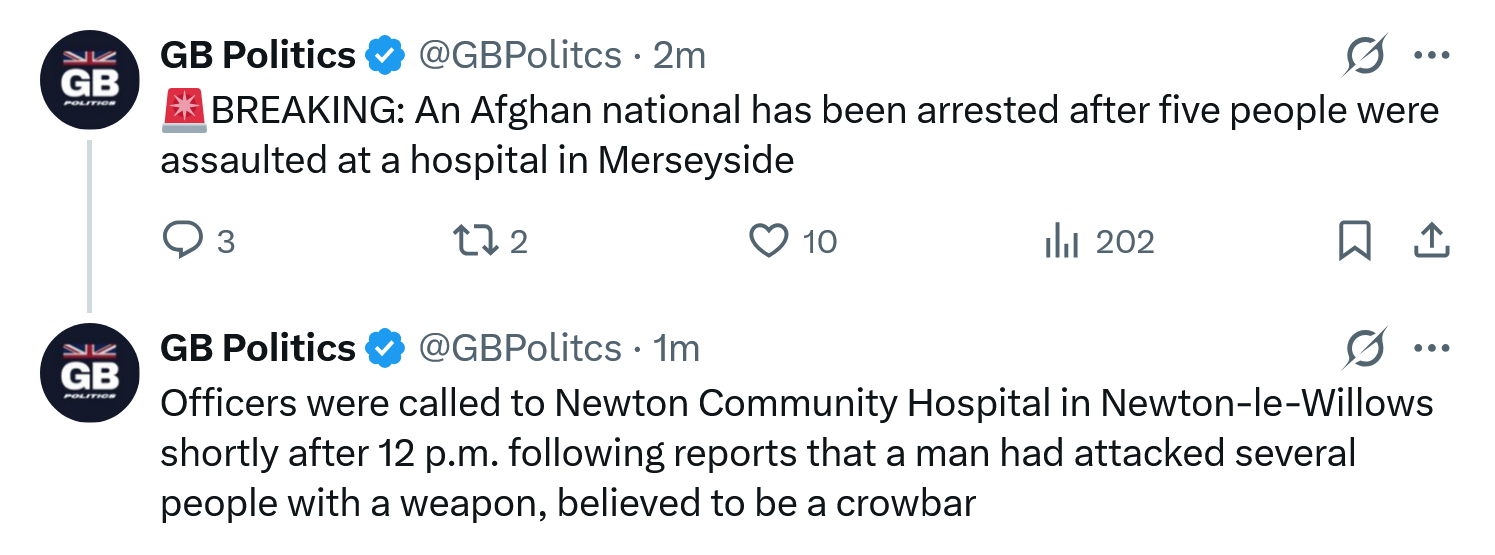Share the first tweet
This screenshot has width=1495, height=555.
1430,241
